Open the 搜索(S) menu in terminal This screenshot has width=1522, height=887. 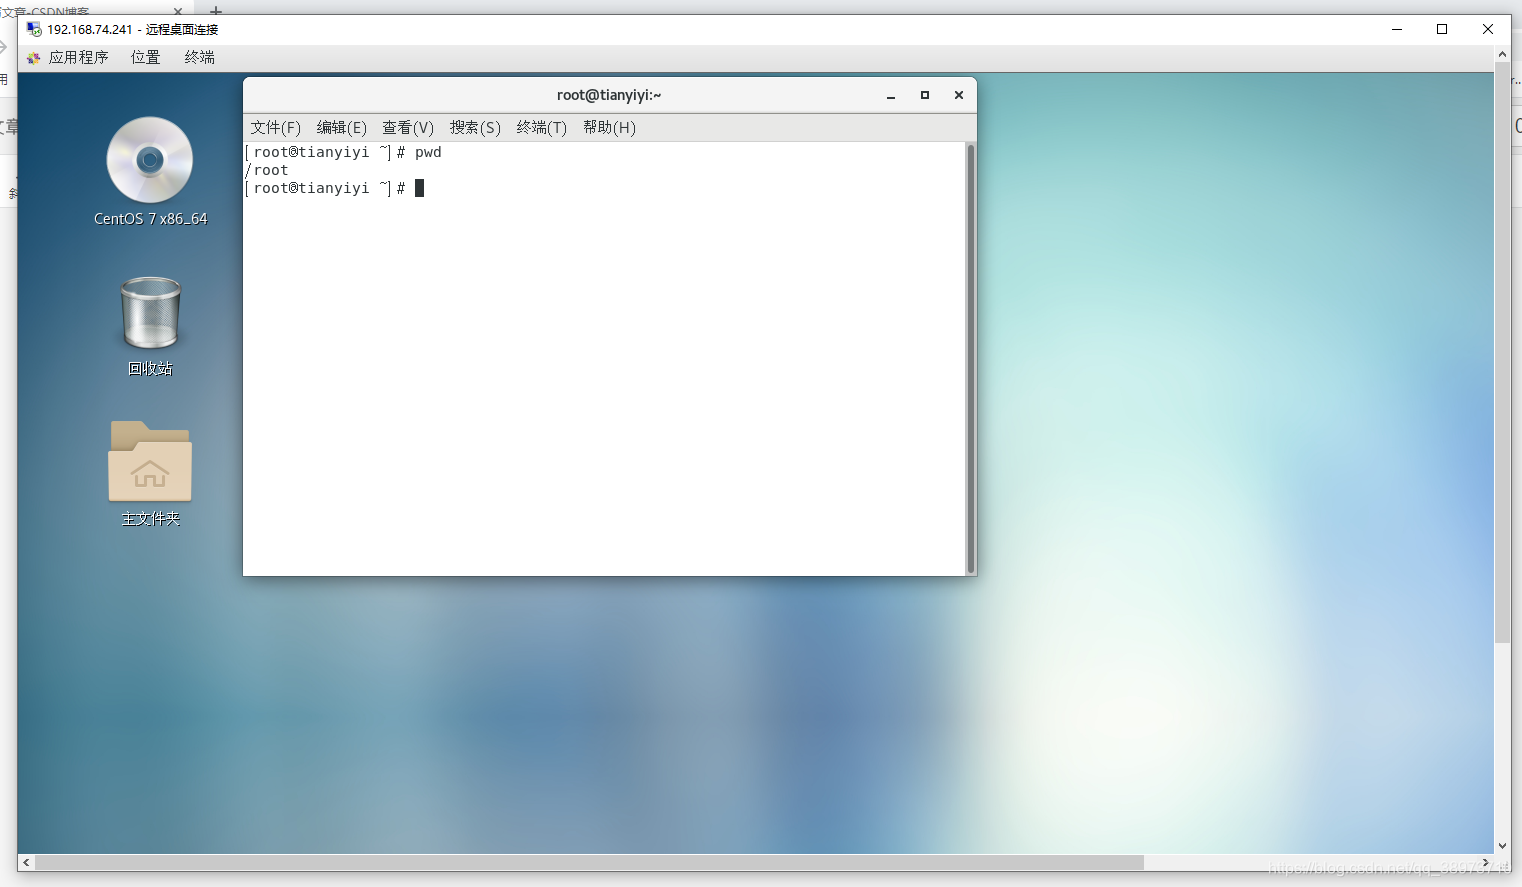(x=475, y=127)
